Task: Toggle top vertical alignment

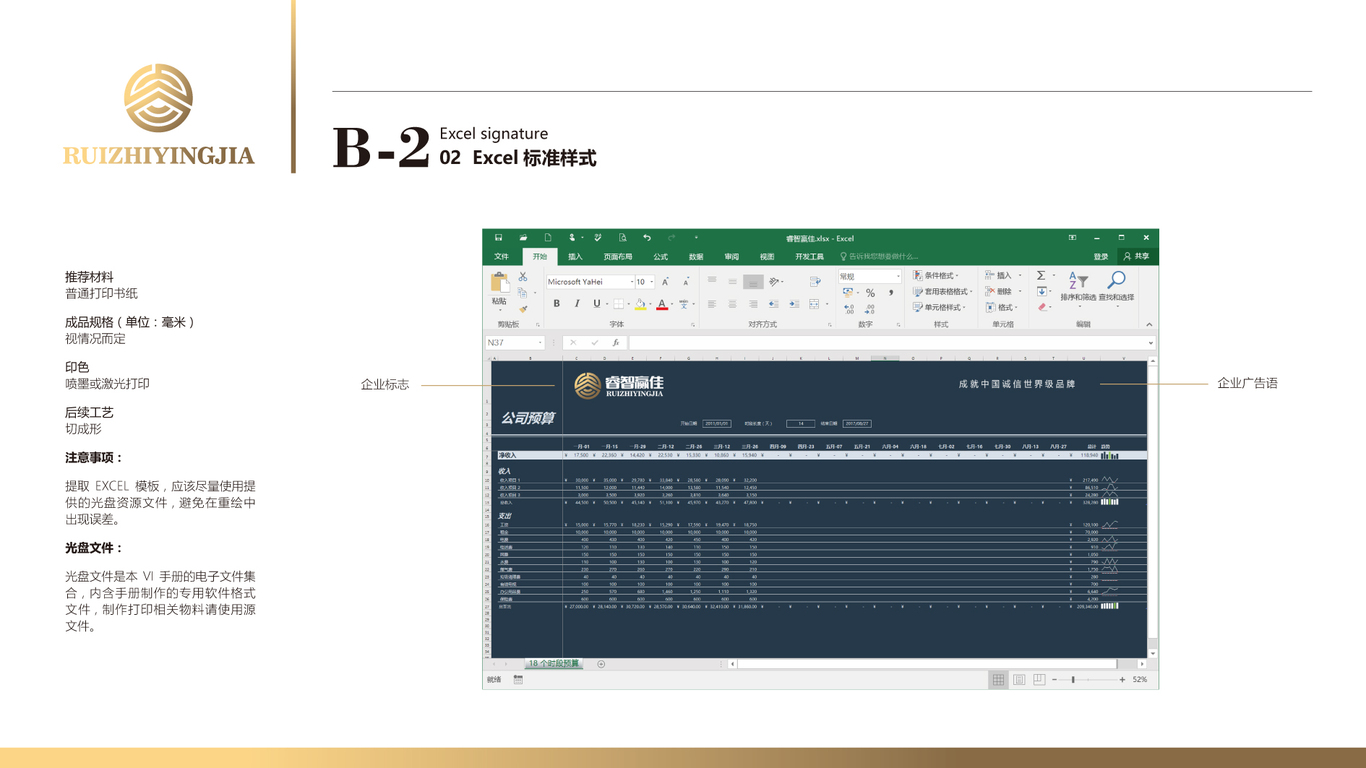Action: (712, 281)
